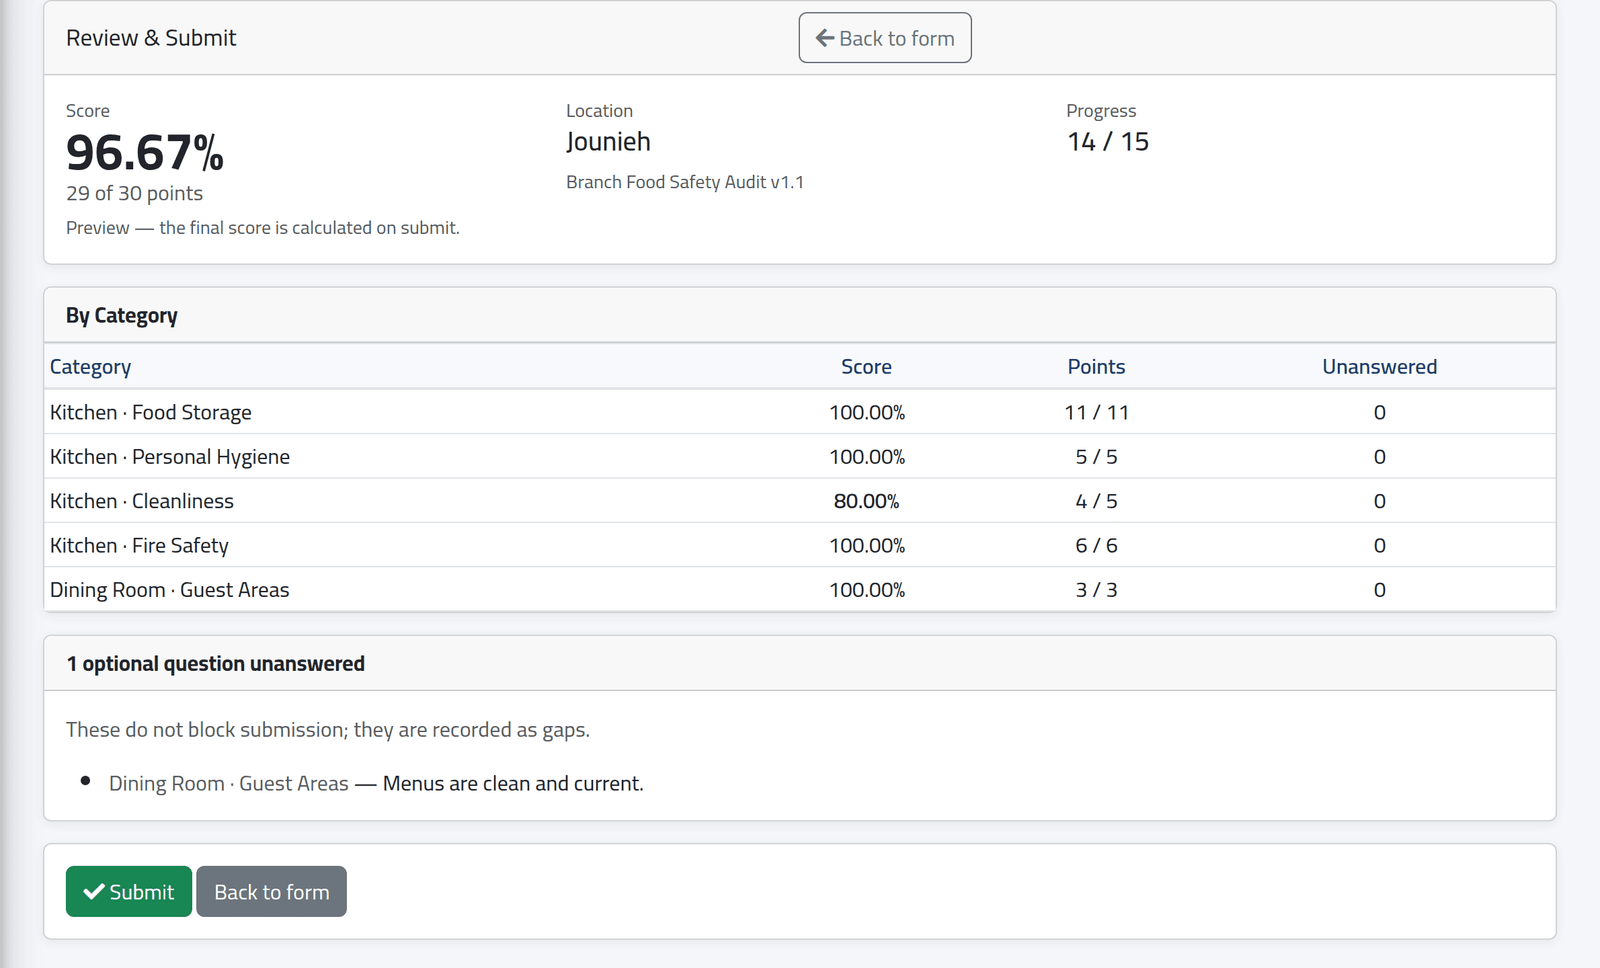The image size is (1600, 968).
Task: Click the 96.67% overall score
Action: pyautogui.click(x=145, y=153)
